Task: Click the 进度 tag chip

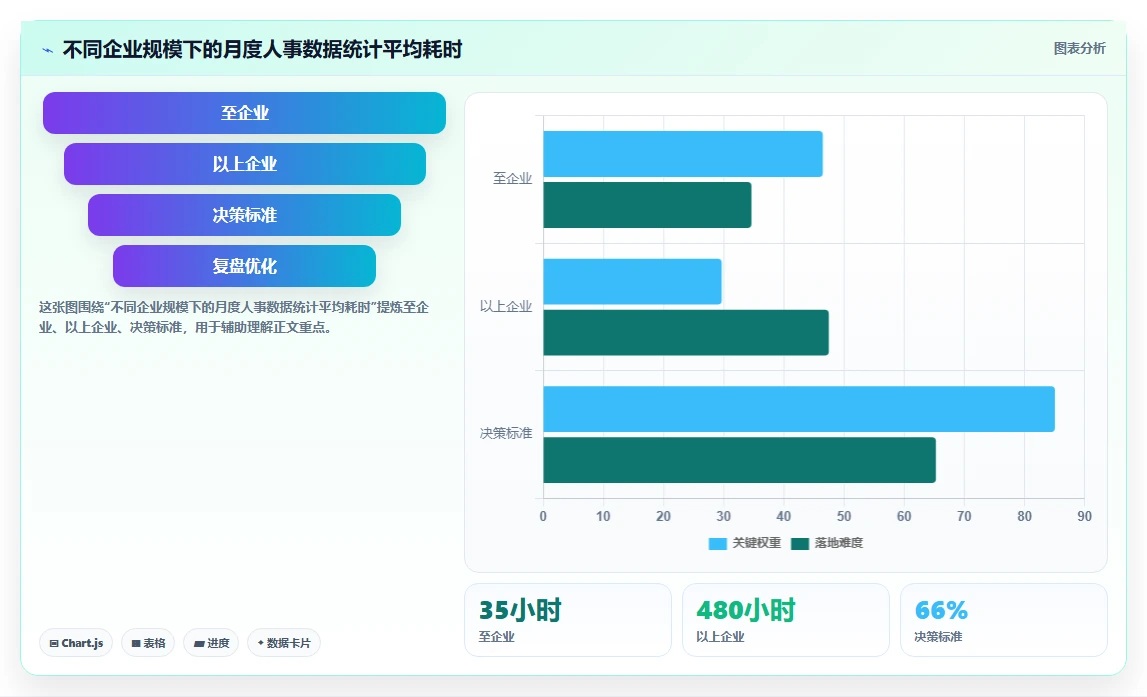Action: tap(211, 643)
